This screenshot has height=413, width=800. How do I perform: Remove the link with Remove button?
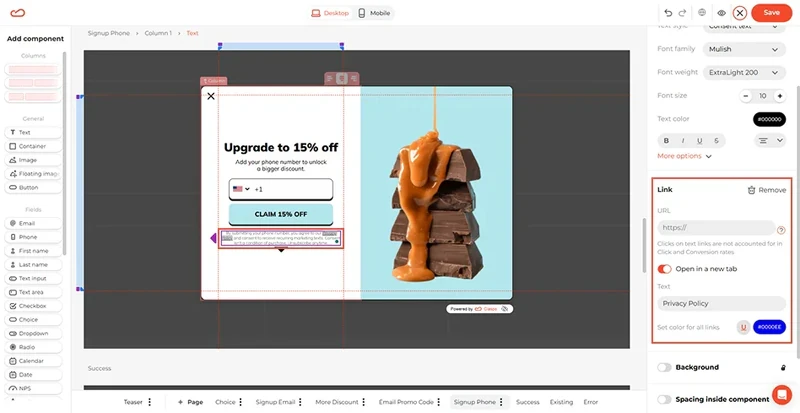pos(767,190)
